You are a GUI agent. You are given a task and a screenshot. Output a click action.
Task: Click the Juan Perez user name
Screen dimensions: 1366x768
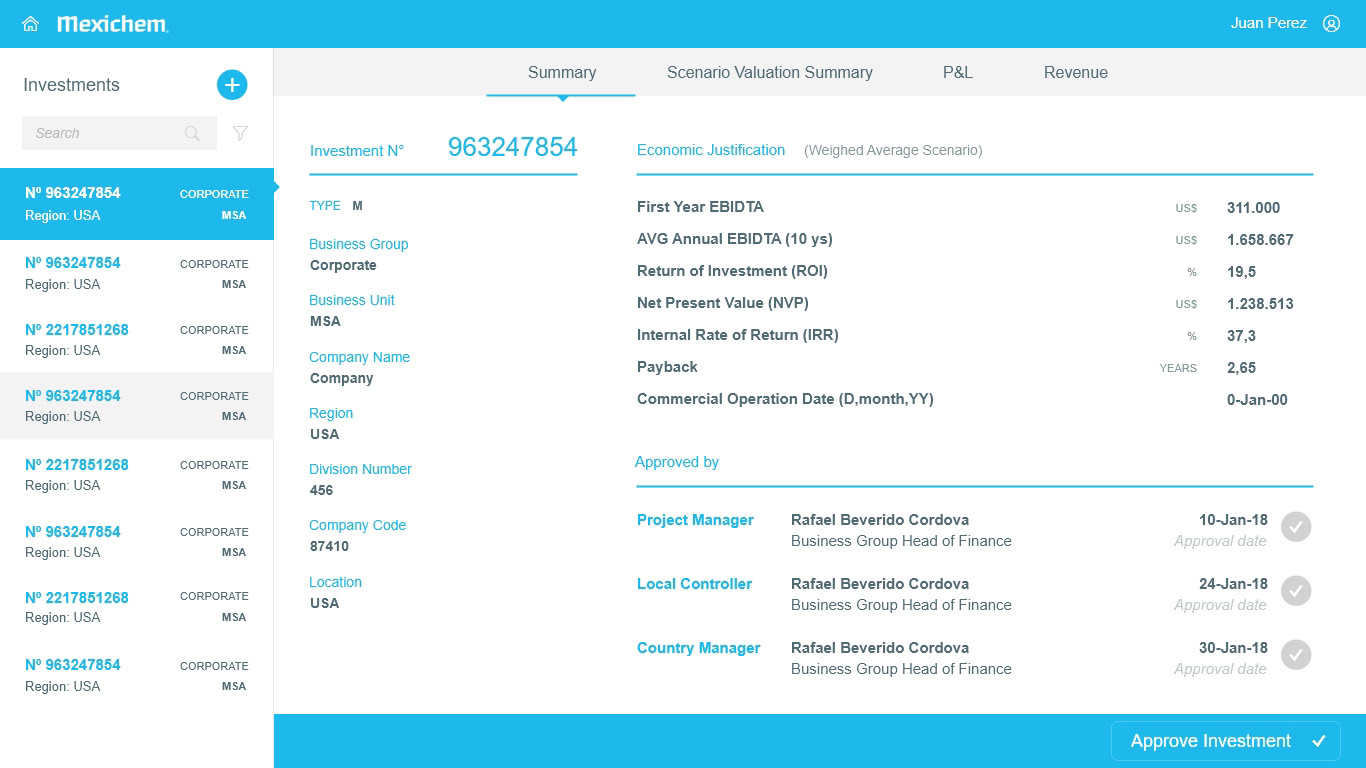1269,23
